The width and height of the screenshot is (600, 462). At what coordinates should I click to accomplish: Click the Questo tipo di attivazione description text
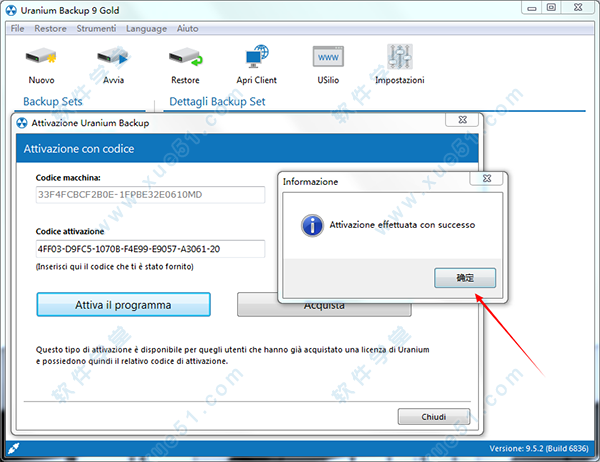pyautogui.click(x=232, y=355)
